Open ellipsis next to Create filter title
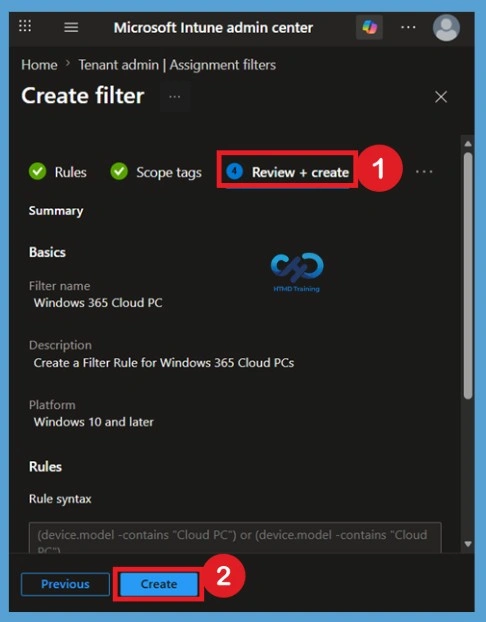The width and height of the screenshot is (486, 622). [x=175, y=96]
